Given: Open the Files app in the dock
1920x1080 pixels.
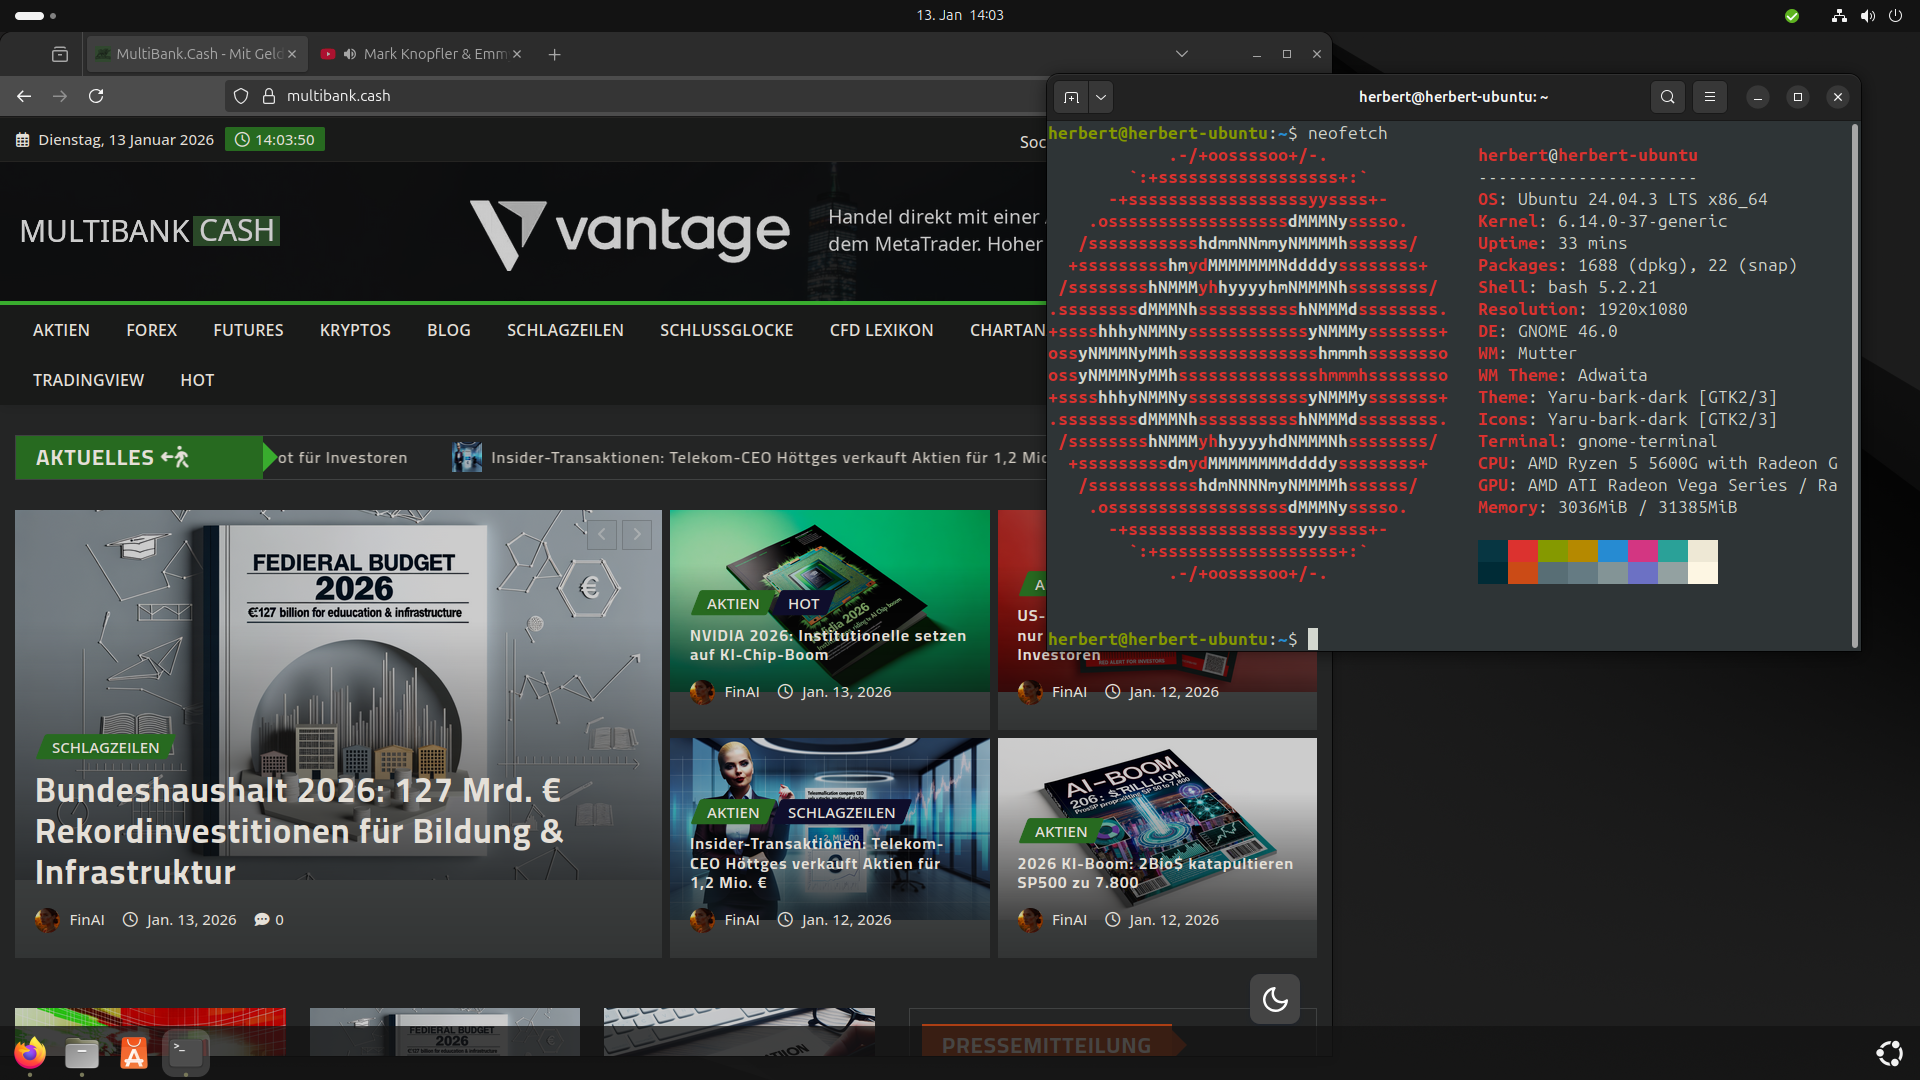Looking at the screenshot, I should [x=82, y=1053].
